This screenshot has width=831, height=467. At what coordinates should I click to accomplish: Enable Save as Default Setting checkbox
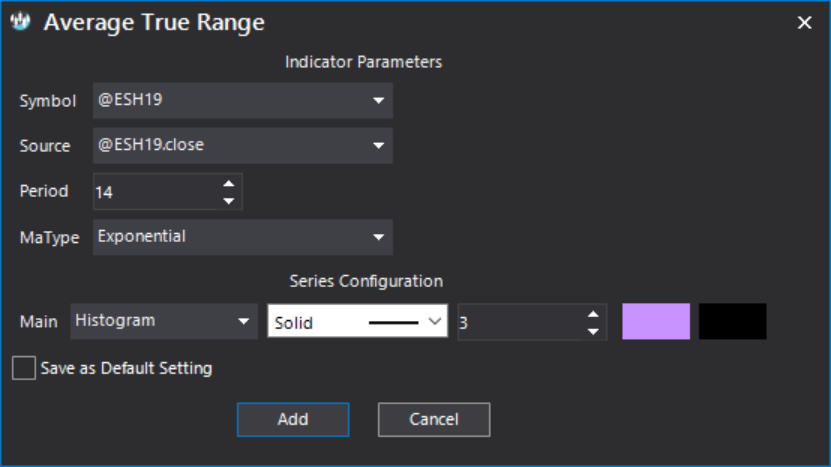(x=24, y=368)
